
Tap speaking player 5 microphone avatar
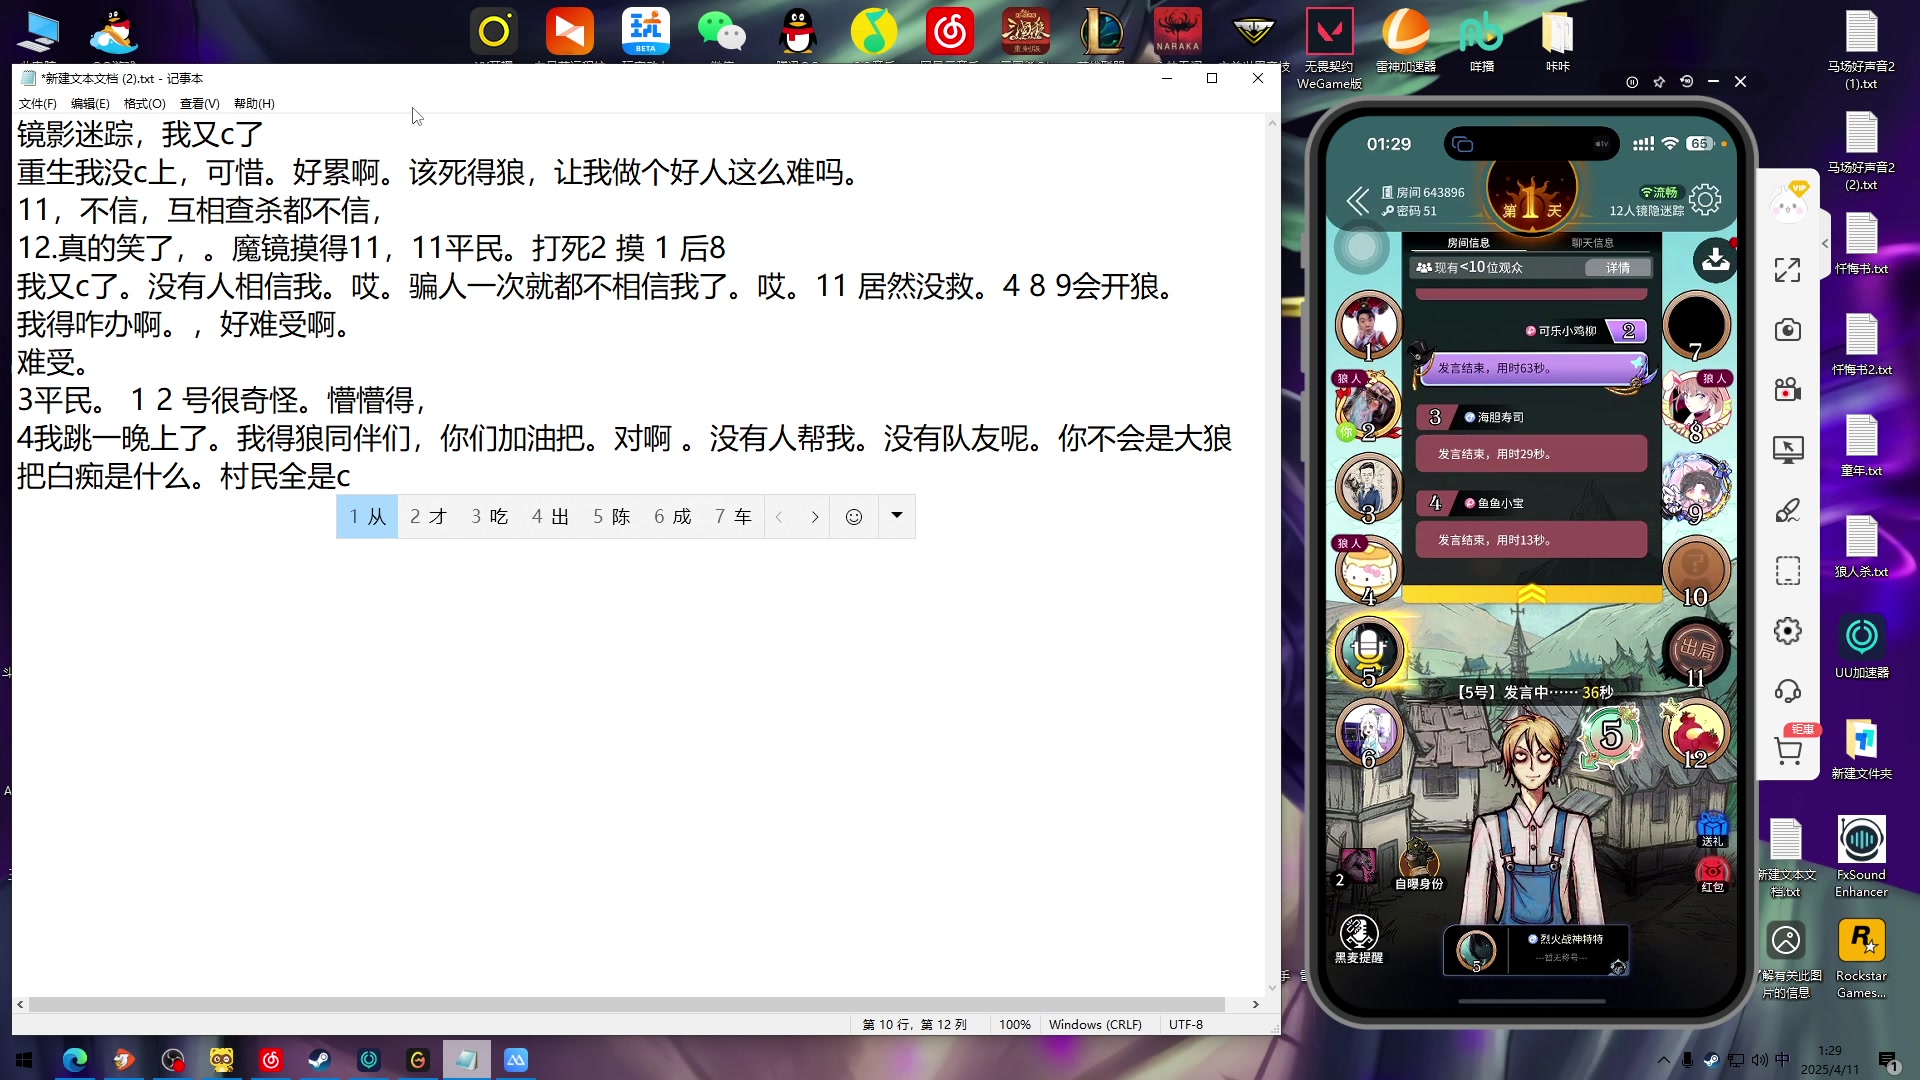point(1369,651)
